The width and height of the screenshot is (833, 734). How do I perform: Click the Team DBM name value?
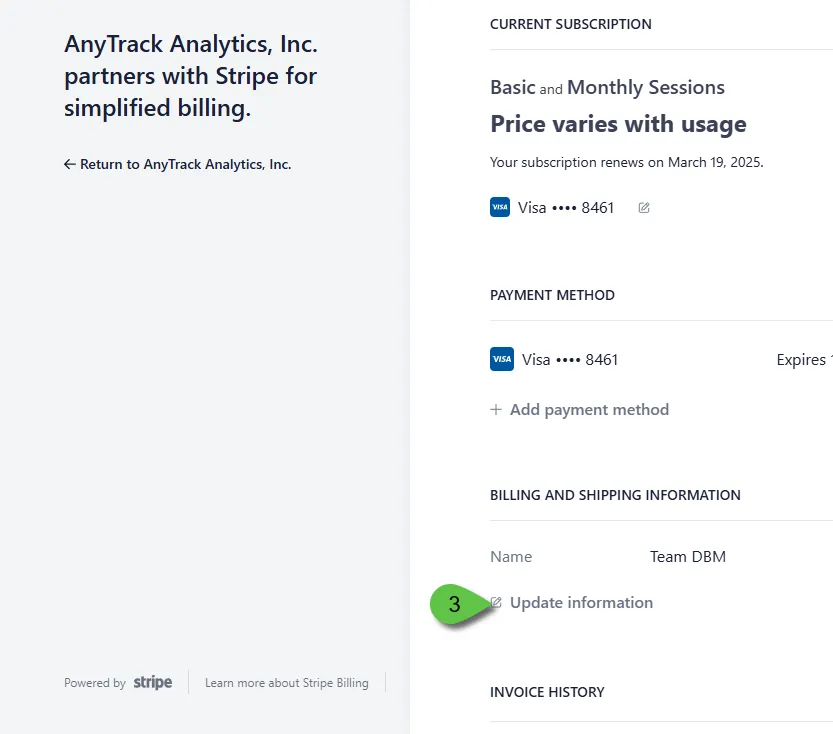[688, 557]
